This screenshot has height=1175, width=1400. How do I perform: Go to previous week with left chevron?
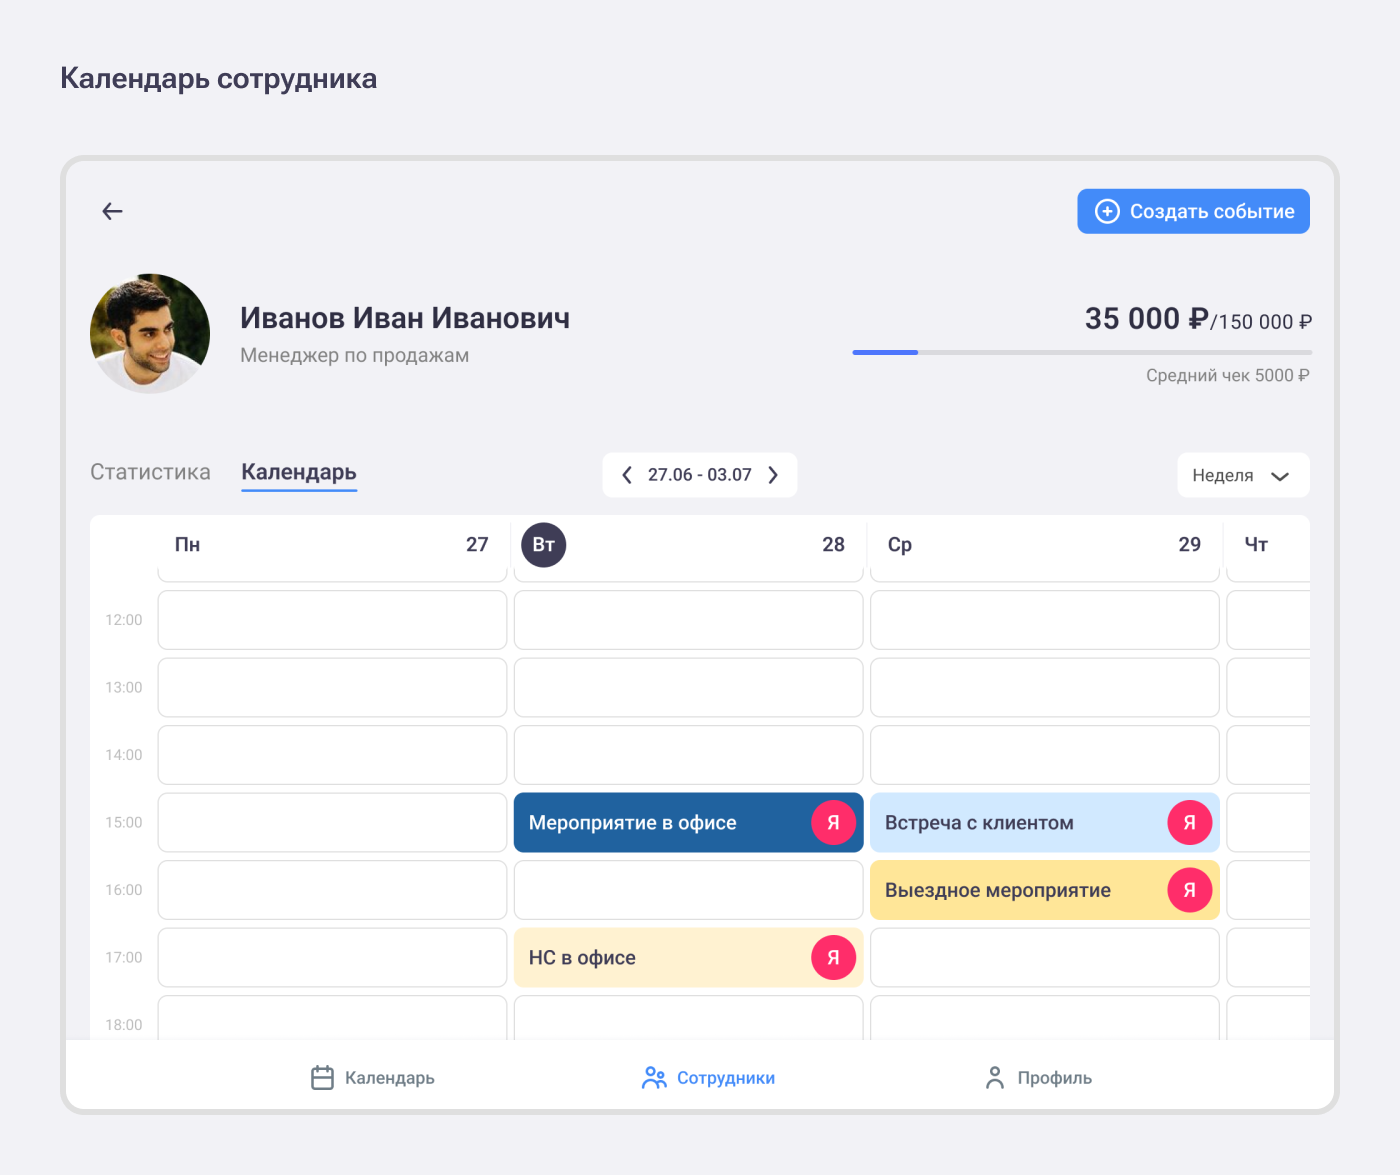pos(627,475)
